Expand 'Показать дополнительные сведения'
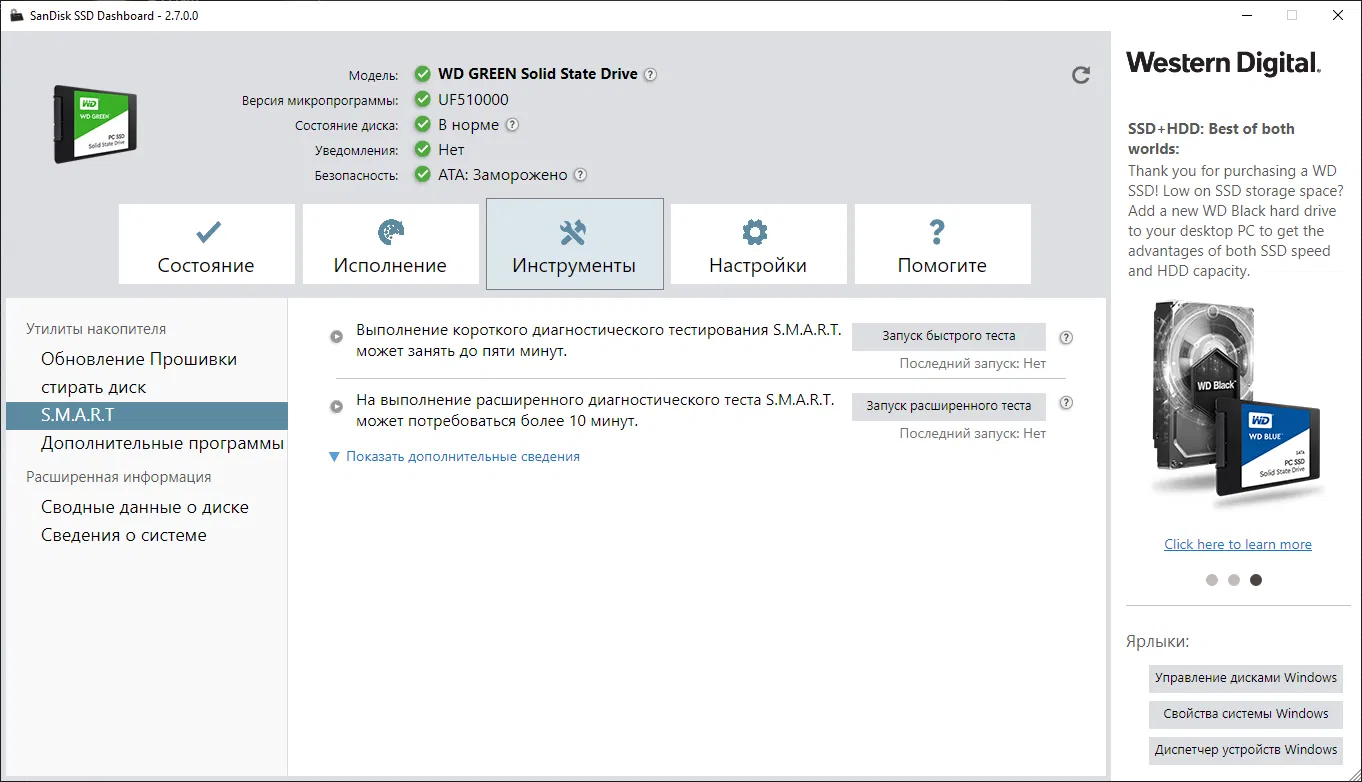 454,456
